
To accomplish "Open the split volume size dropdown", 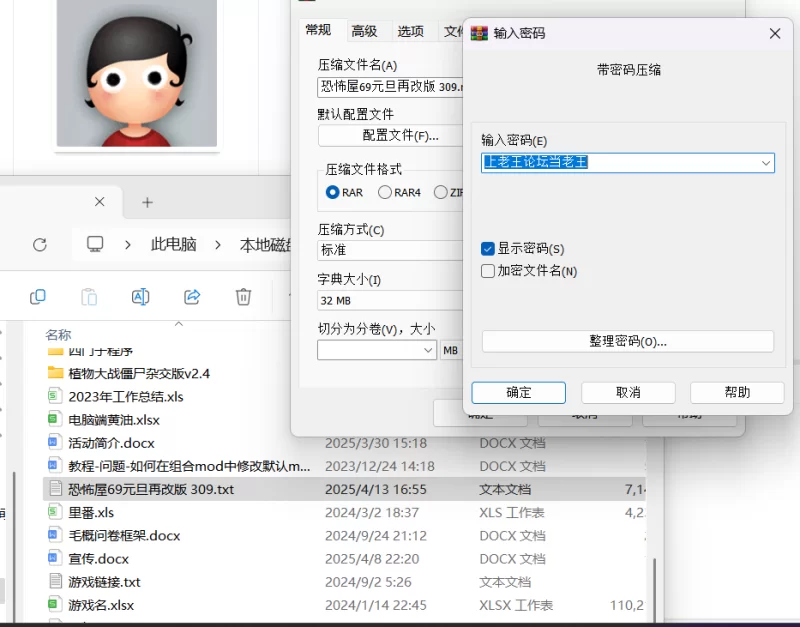I will (428, 350).
